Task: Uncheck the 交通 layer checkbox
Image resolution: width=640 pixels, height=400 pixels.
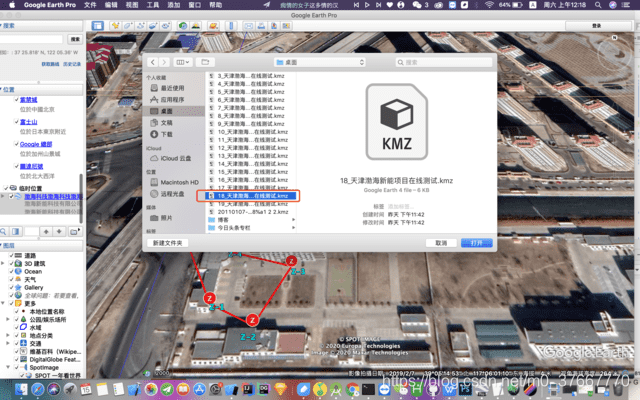Action: [17, 343]
